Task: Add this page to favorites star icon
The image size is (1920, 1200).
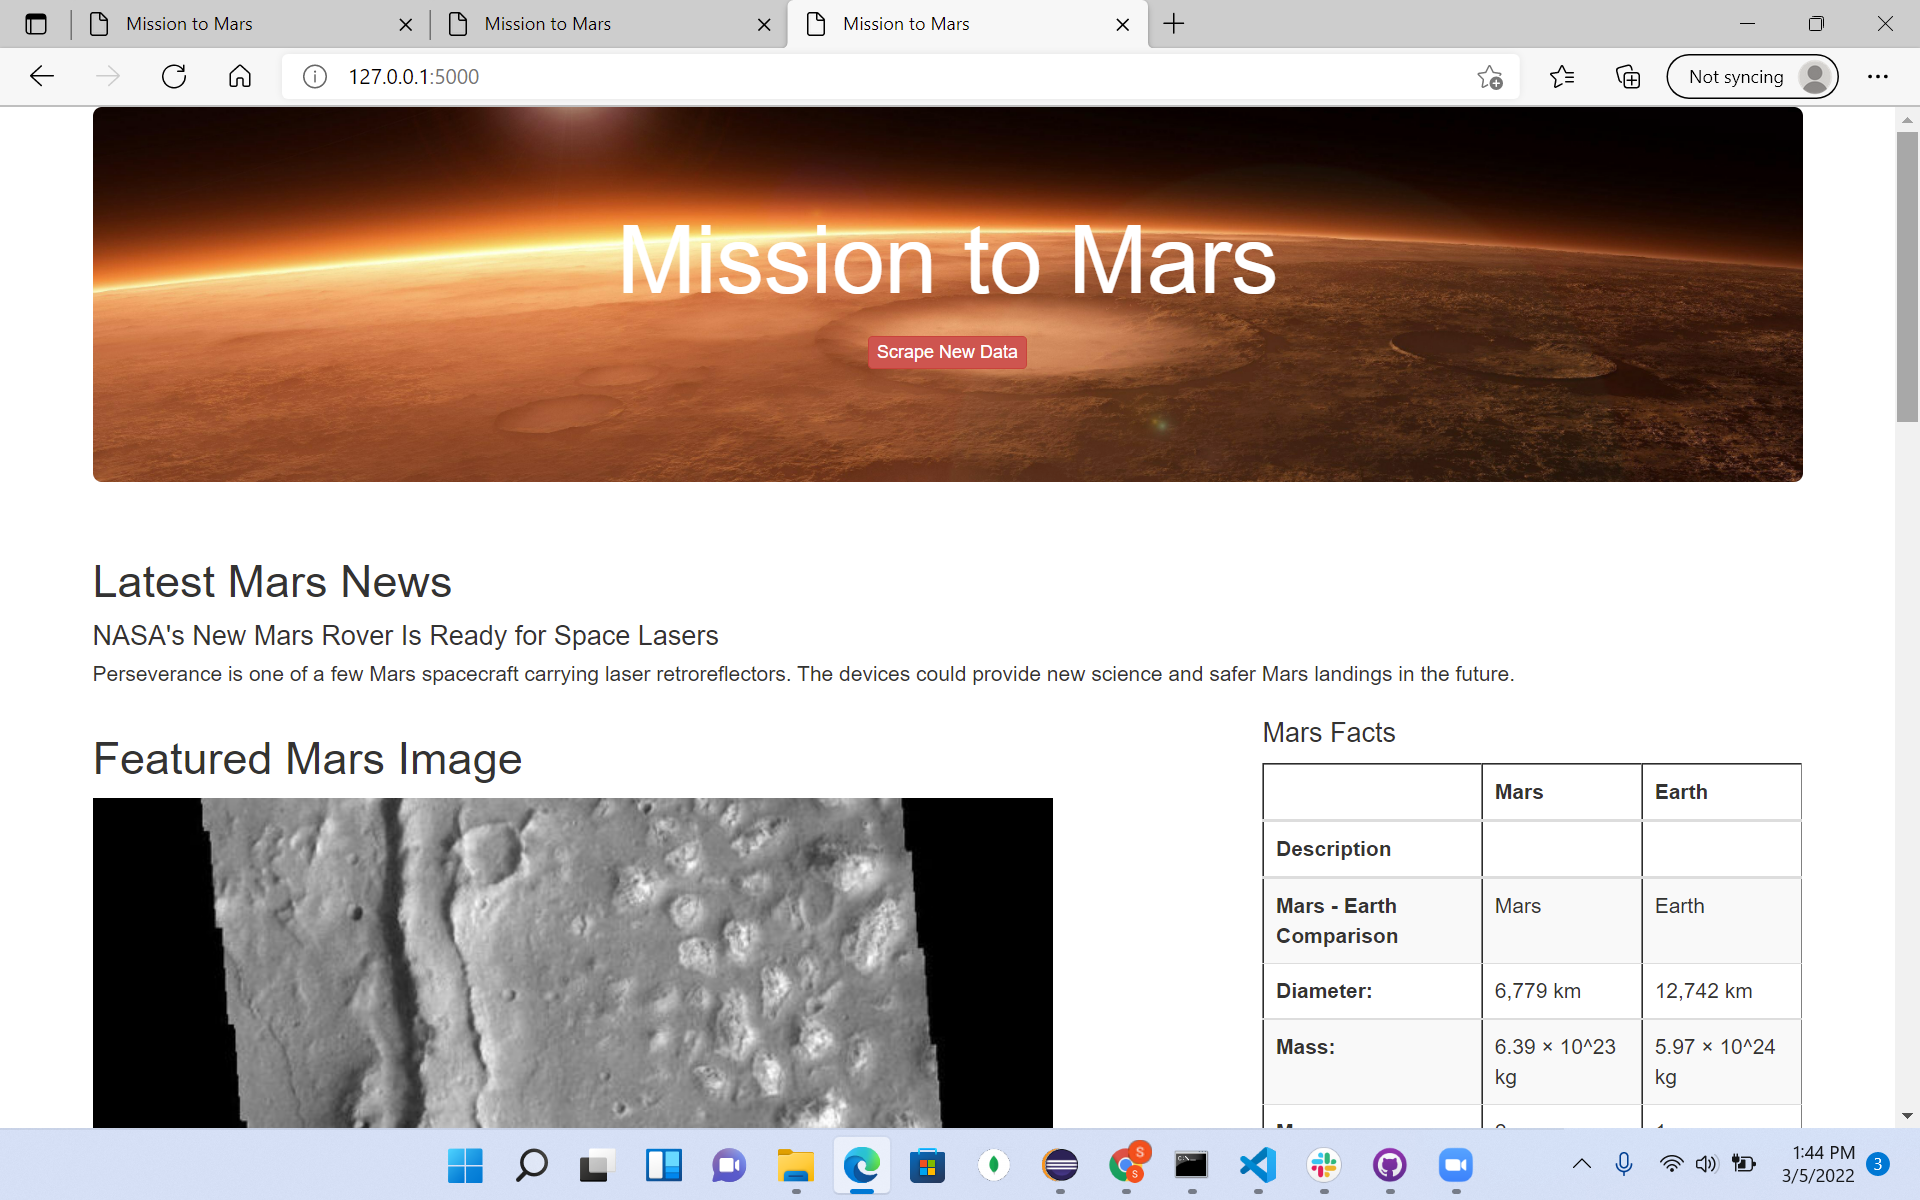Action: pyautogui.click(x=1490, y=77)
